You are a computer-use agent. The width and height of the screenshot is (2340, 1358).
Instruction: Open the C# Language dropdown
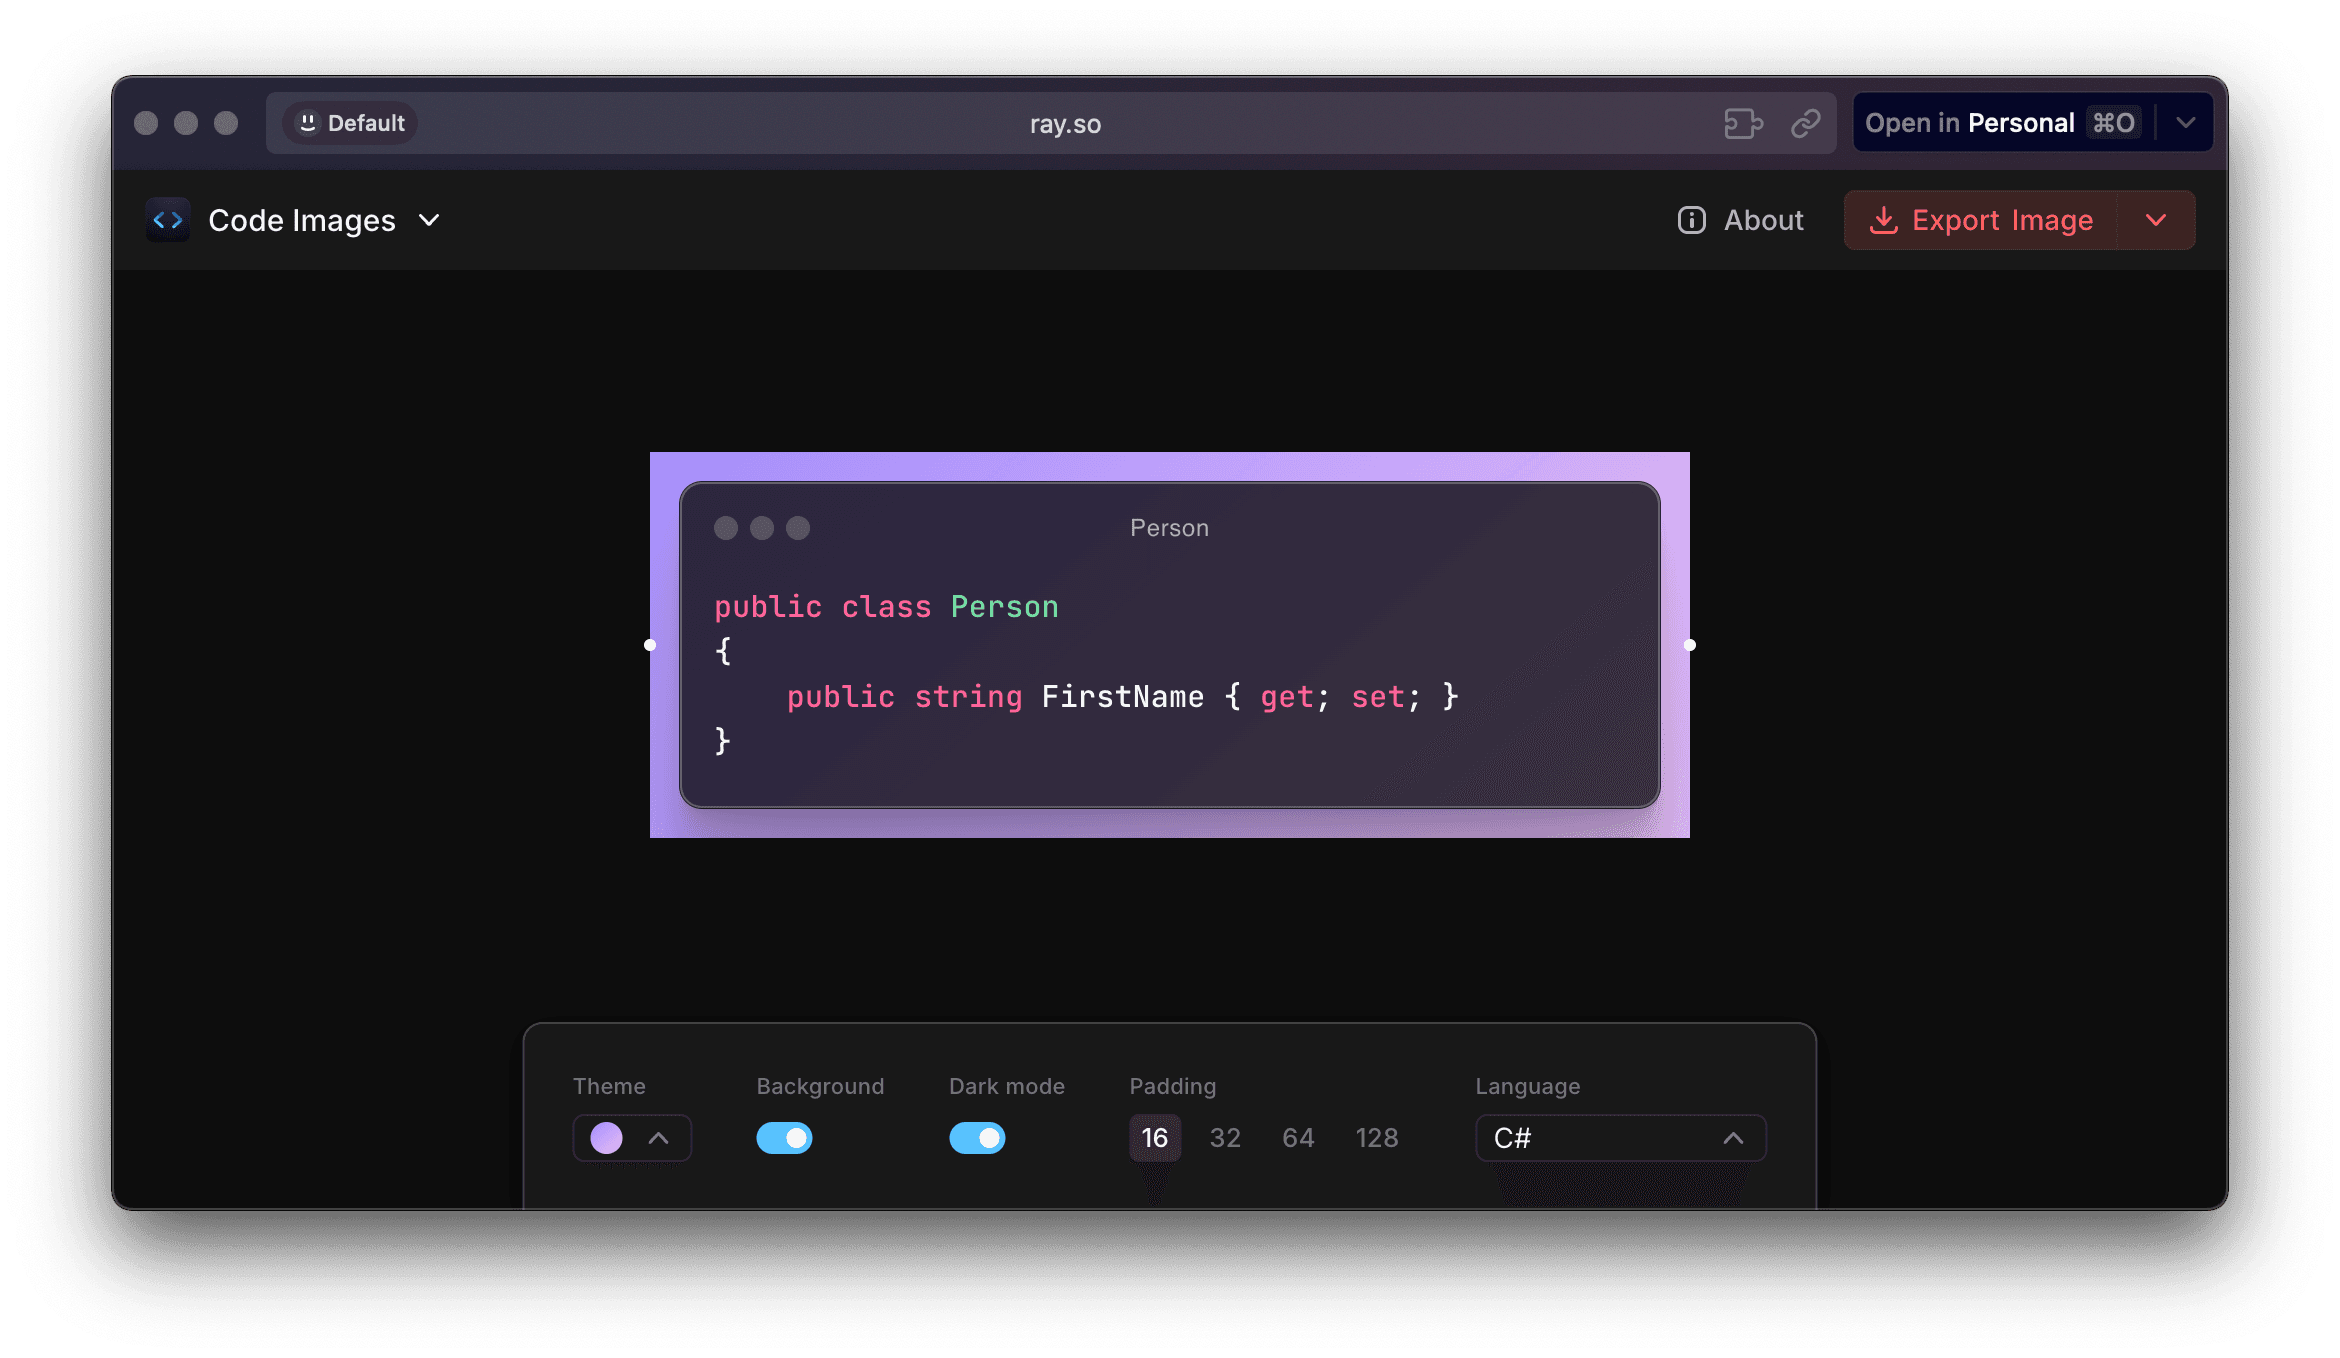(x=1620, y=1138)
